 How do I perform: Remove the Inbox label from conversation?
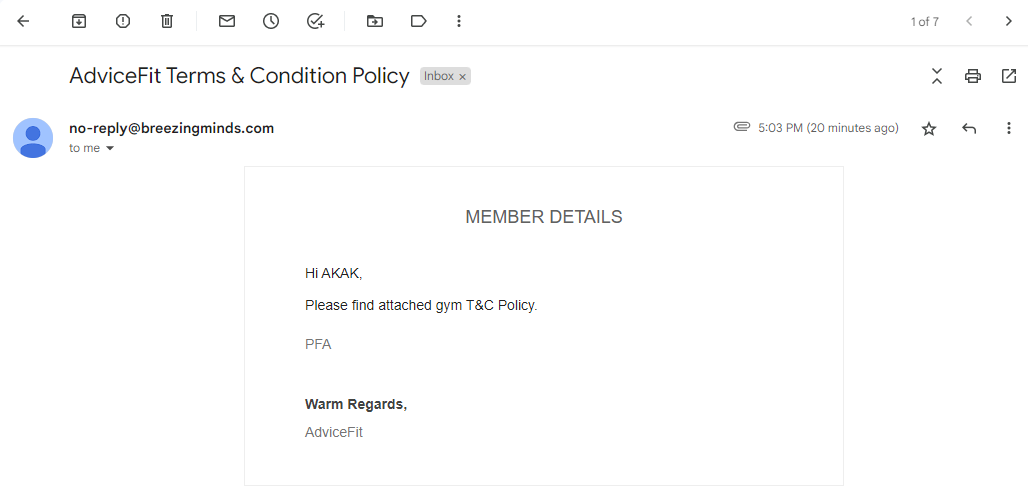coord(462,76)
